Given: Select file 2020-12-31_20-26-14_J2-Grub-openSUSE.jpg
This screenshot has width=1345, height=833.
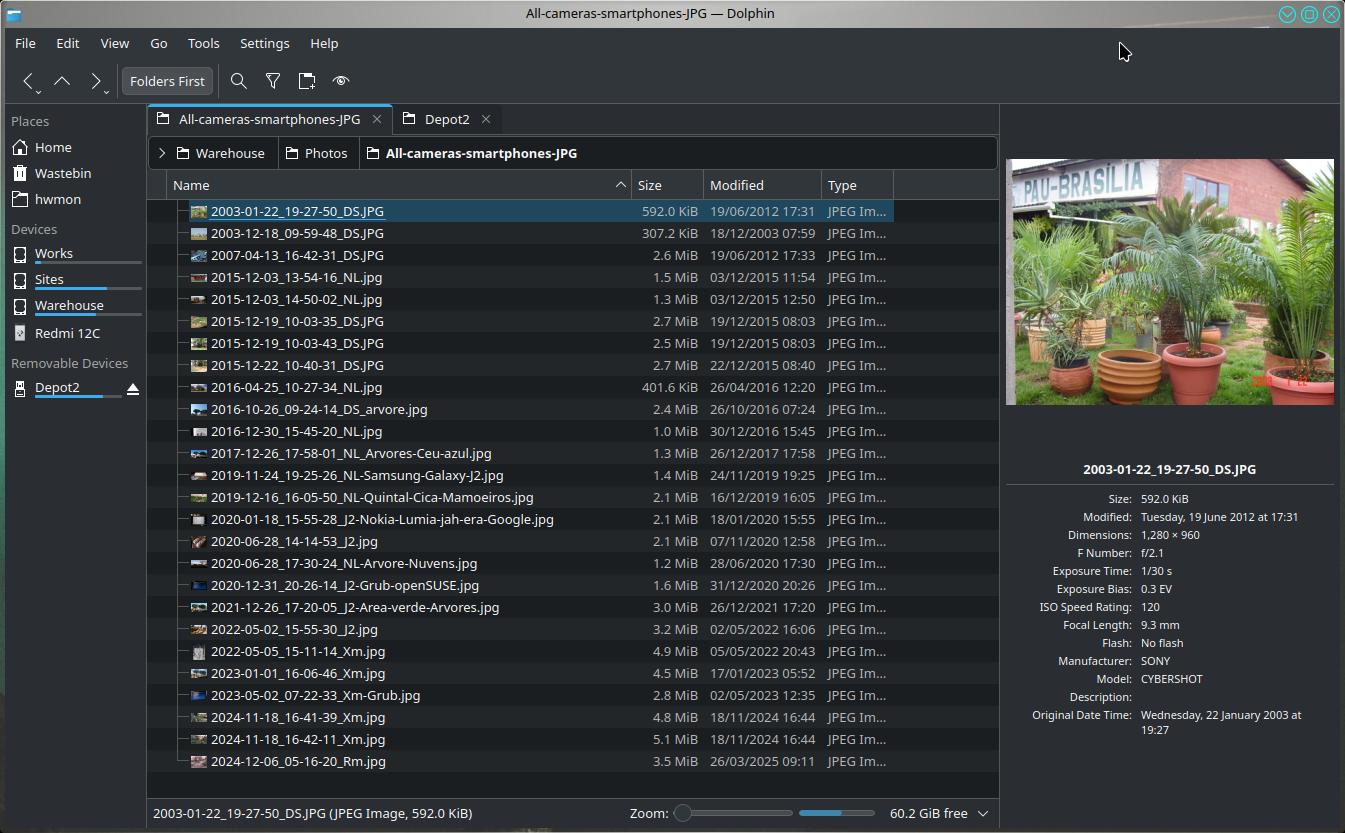Looking at the screenshot, I should tap(344, 585).
